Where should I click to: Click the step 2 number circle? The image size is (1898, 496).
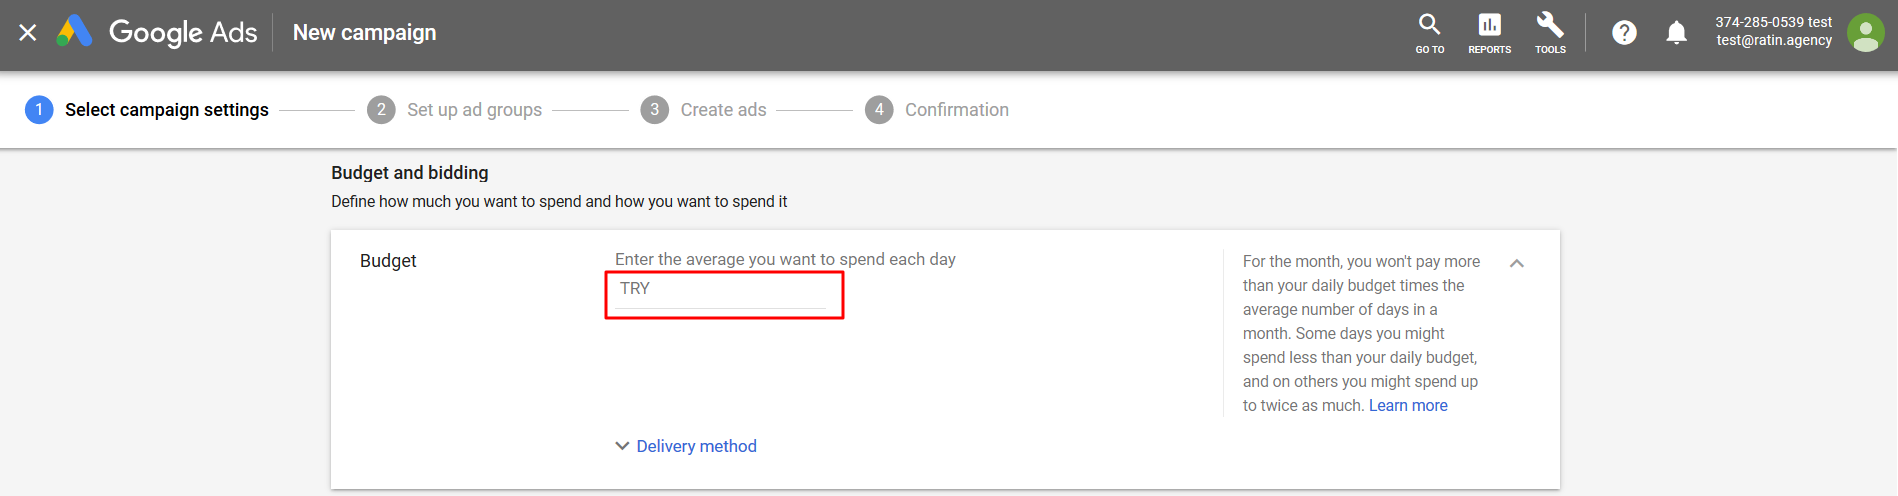click(381, 110)
